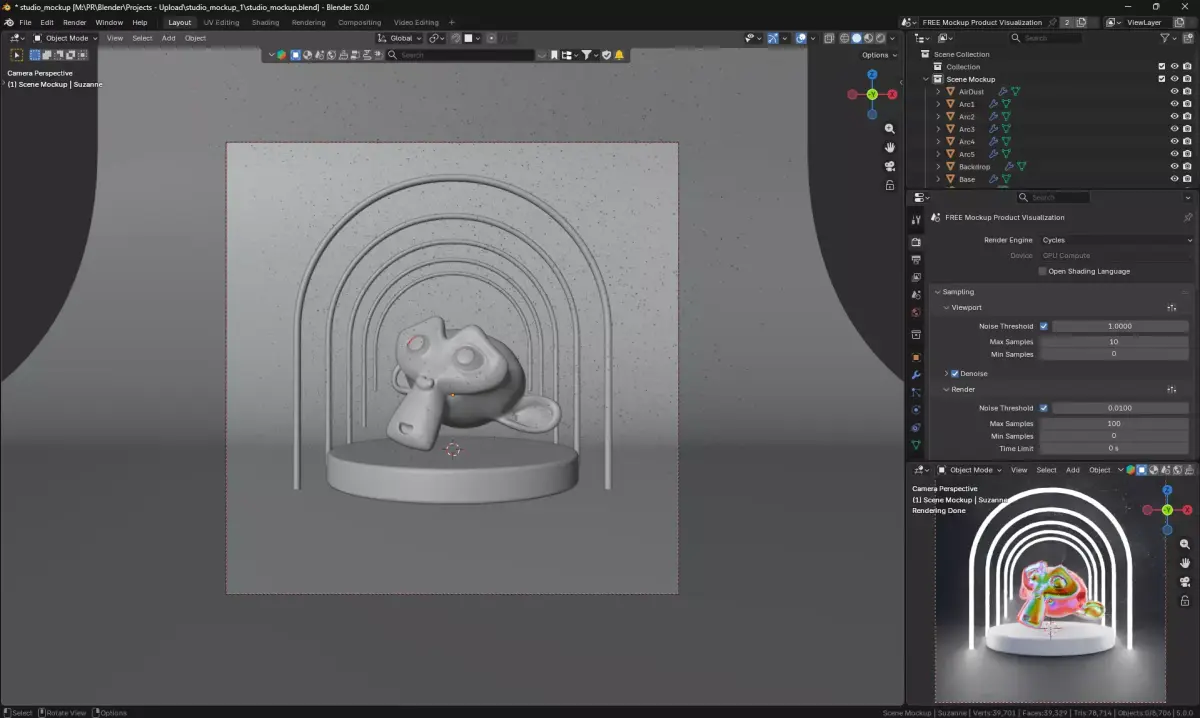Open the View Layer properties tab
Image resolution: width=1200 pixels, height=718 pixels.
pos(916,277)
